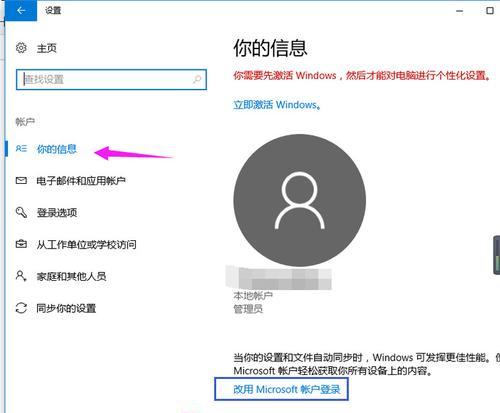Focus the 查找设置 search field
Screen dimensions: 500x413
tap(111, 80)
